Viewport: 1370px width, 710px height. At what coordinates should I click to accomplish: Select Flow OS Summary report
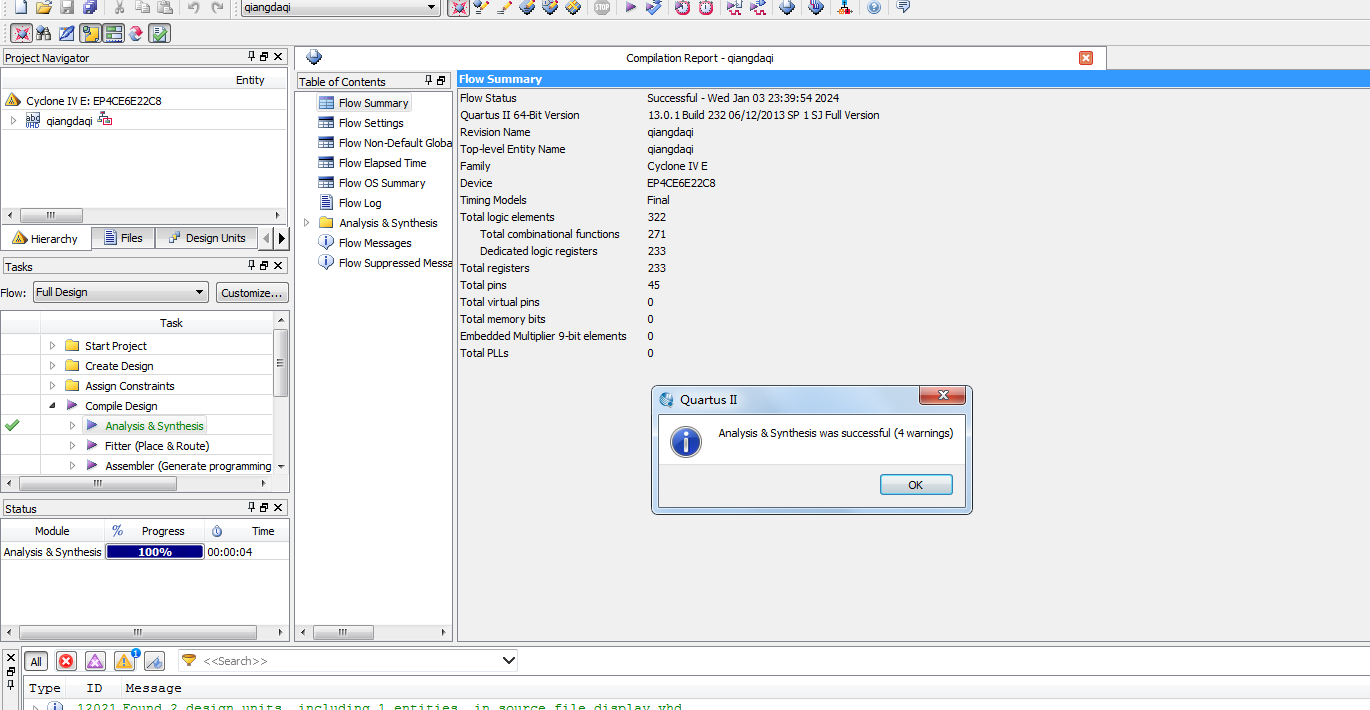(x=382, y=182)
